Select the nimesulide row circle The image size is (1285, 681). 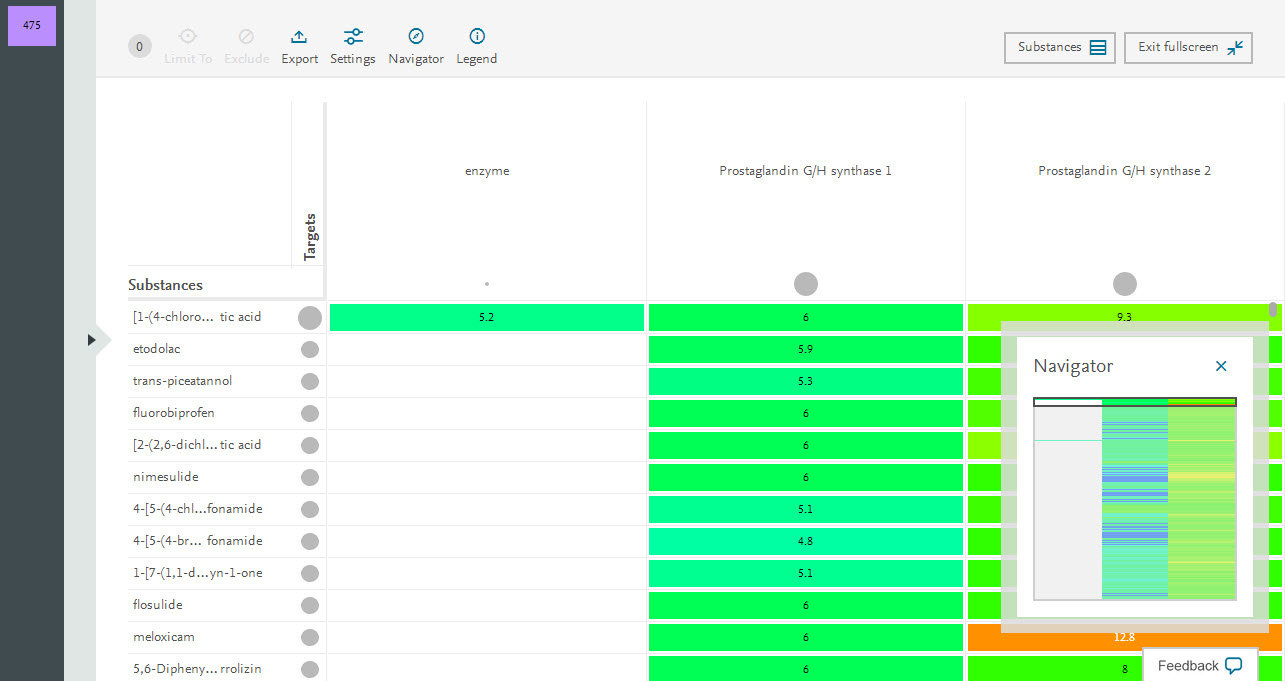pyautogui.click(x=310, y=478)
